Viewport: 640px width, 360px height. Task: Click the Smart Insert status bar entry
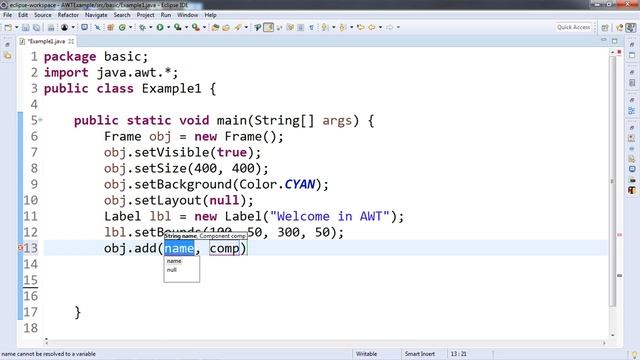(420, 354)
